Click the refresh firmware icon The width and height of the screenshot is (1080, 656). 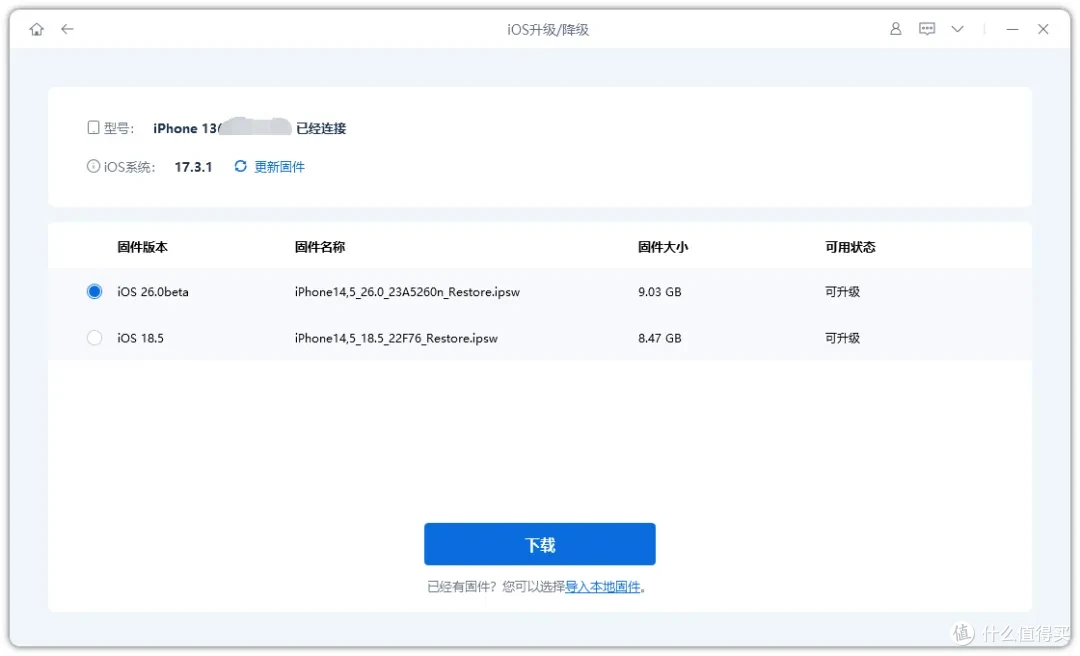pos(240,166)
